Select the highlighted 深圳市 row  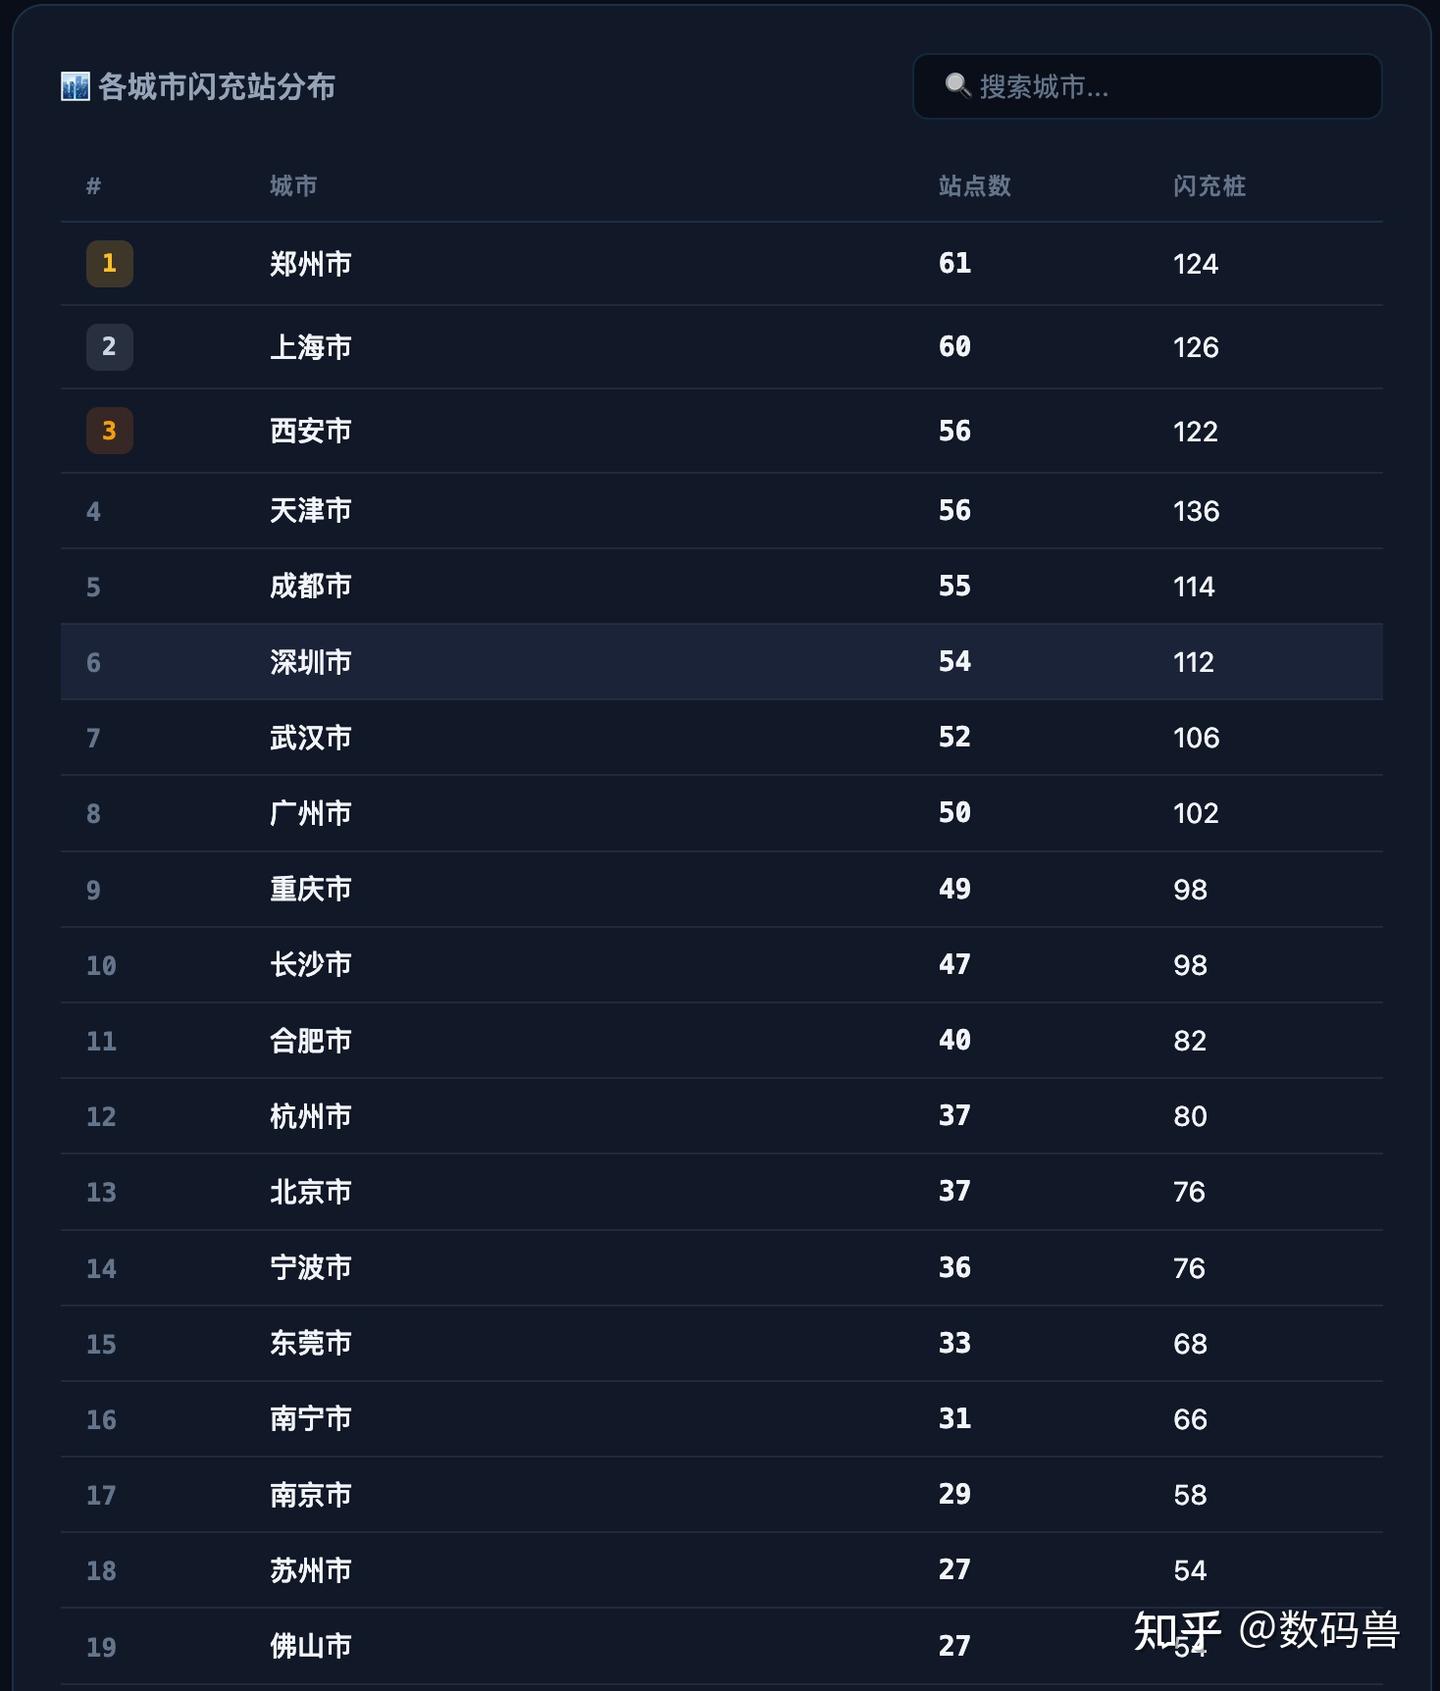[x=722, y=662]
